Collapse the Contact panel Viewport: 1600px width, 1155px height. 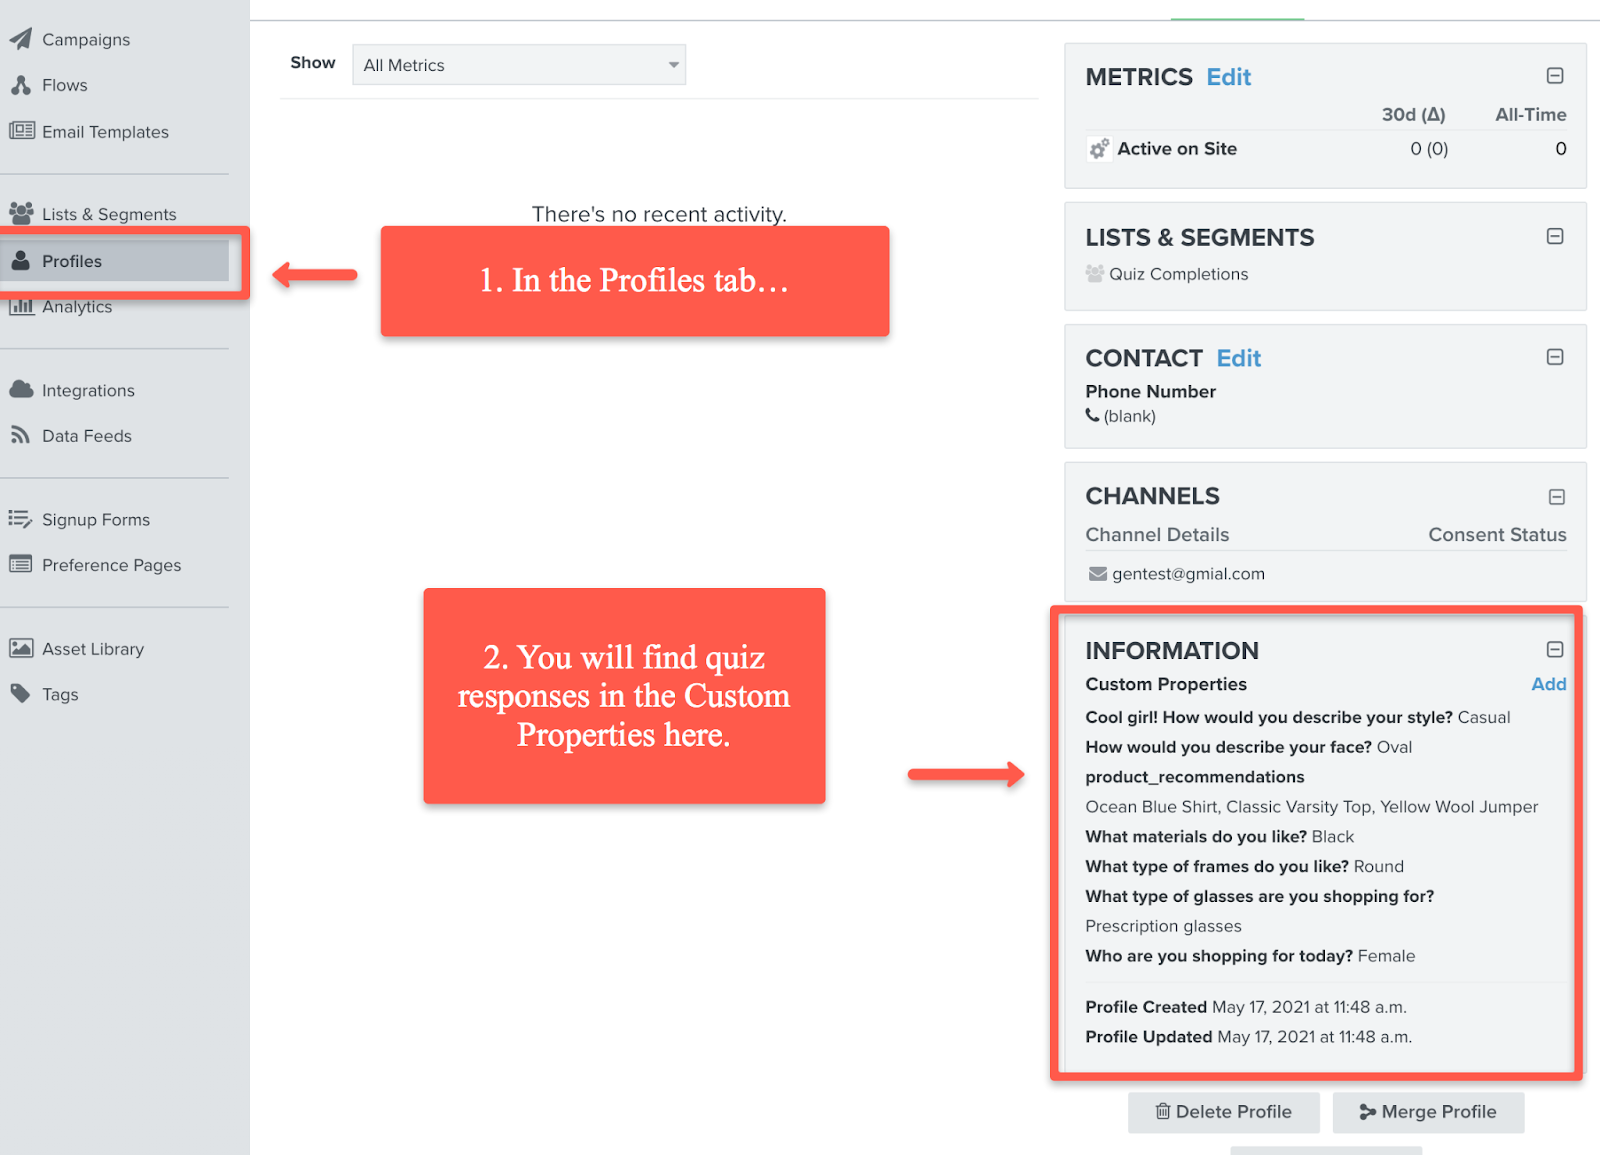1555,357
